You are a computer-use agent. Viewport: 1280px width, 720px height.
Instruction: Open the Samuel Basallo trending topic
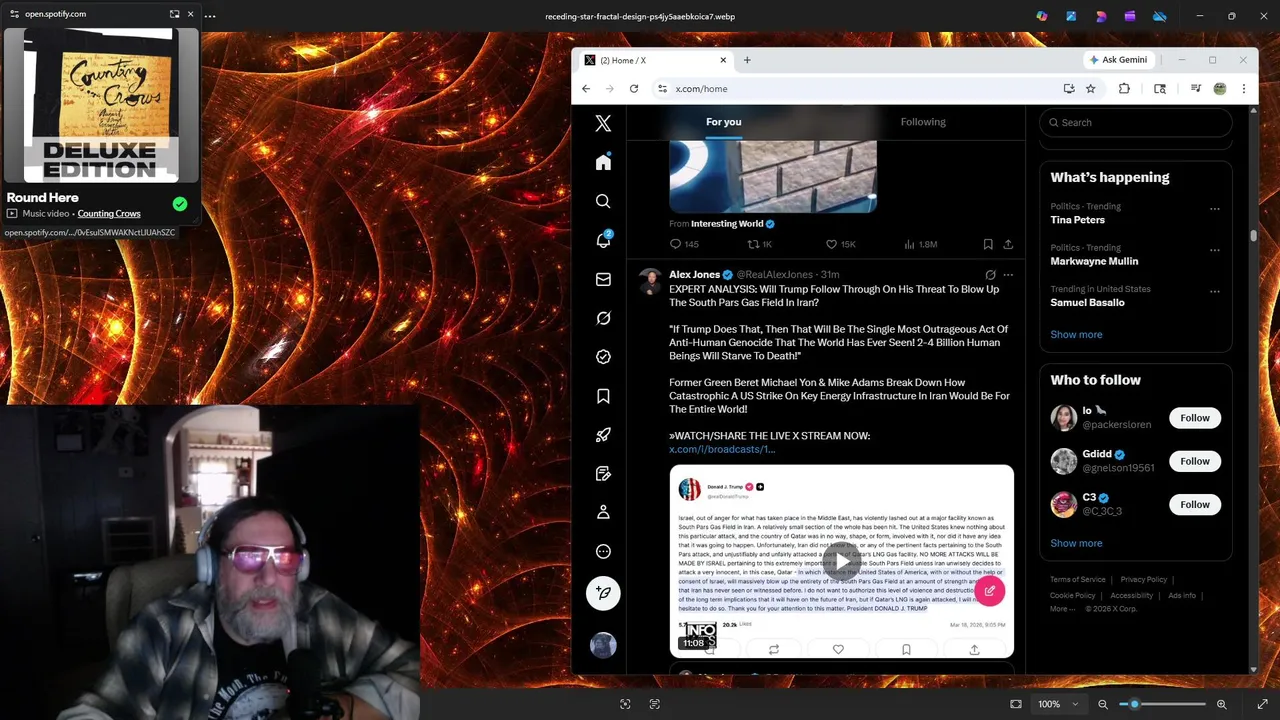coord(1087,302)
